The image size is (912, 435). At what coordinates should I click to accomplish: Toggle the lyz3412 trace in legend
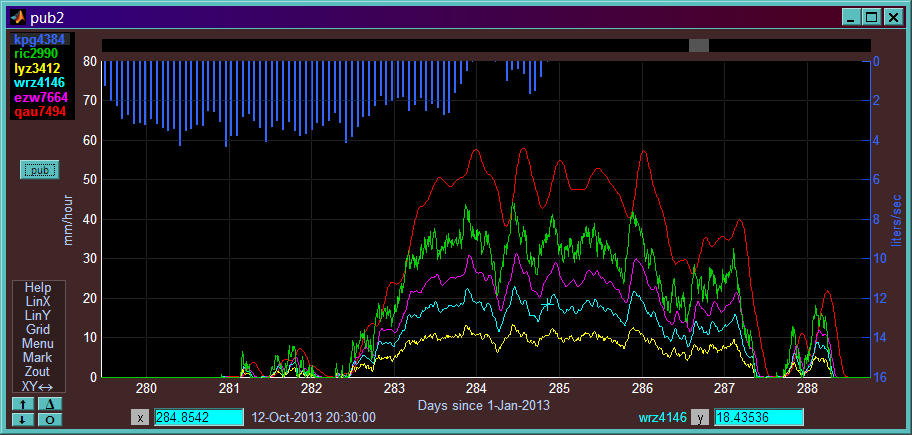(x=37, y=68)
